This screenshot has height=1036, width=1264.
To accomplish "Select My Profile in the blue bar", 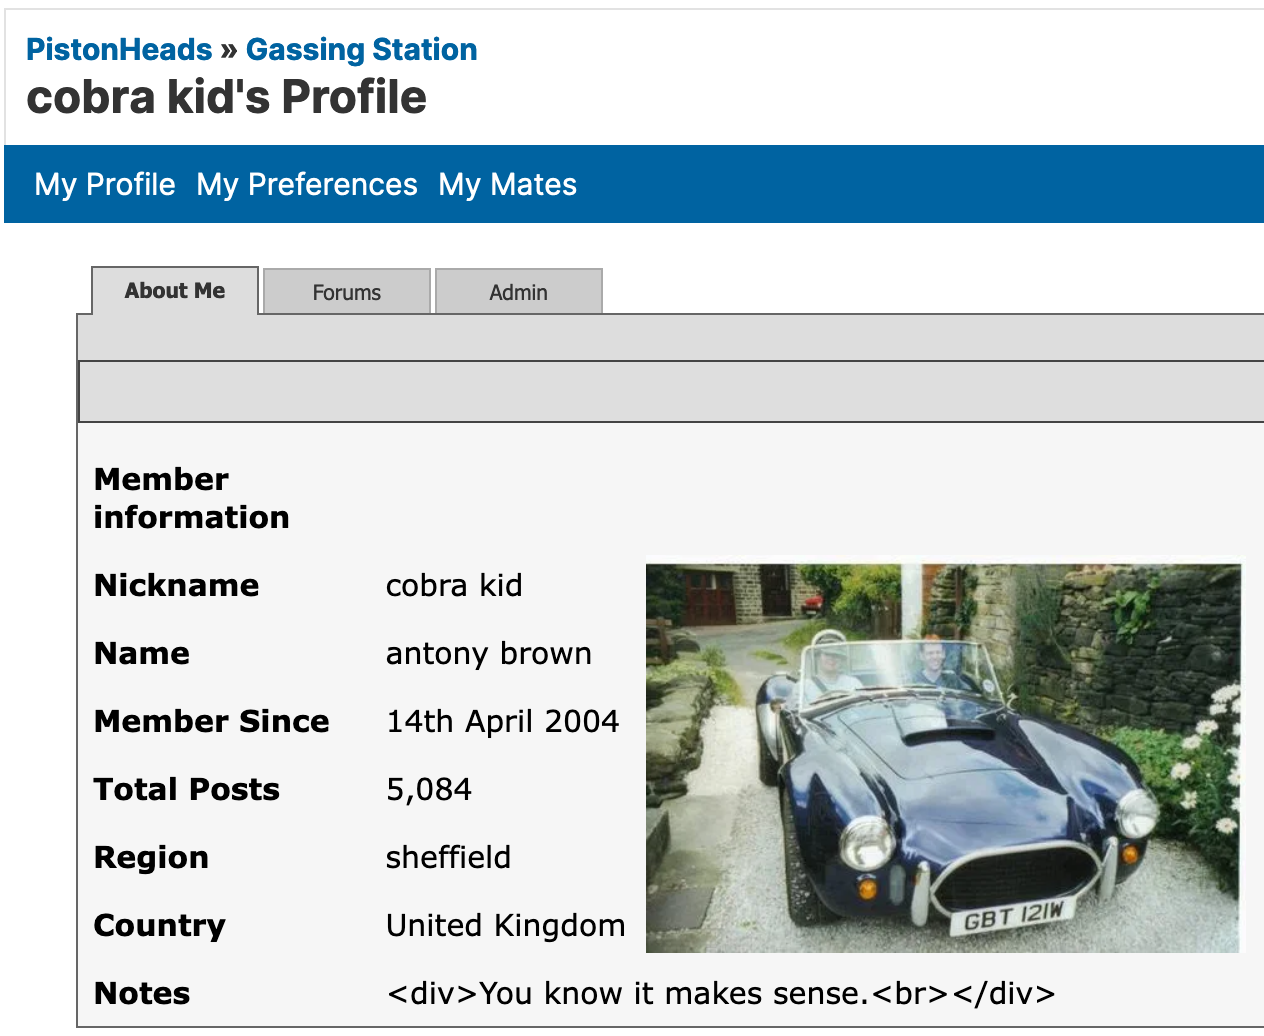I will pos(105,184).
